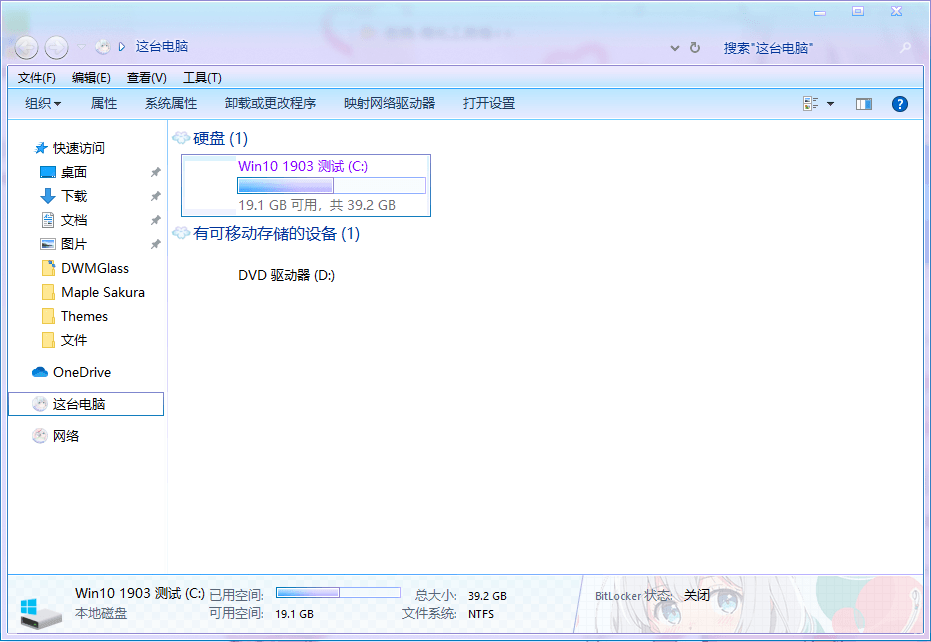Open help with the question mark icon
Screen dimensions: 931x642
point(900,104)
